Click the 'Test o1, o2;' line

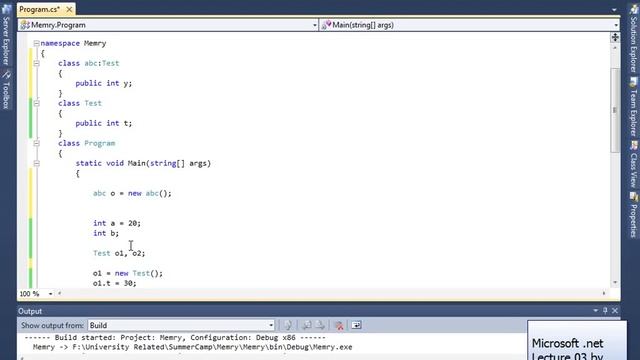click(119, 253)
